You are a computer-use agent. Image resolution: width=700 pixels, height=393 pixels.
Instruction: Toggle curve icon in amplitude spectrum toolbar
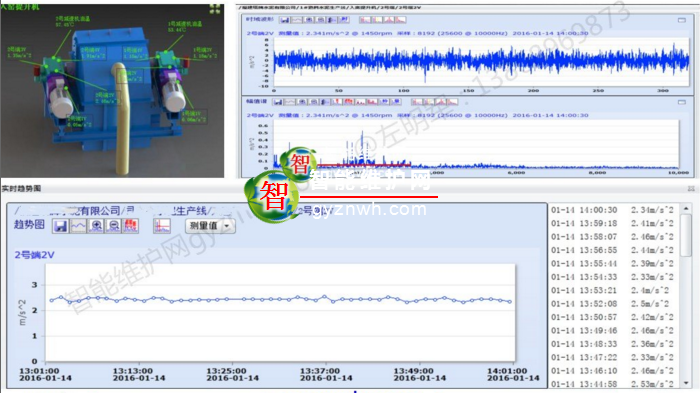pyautogui.click(x=290, y=102)
